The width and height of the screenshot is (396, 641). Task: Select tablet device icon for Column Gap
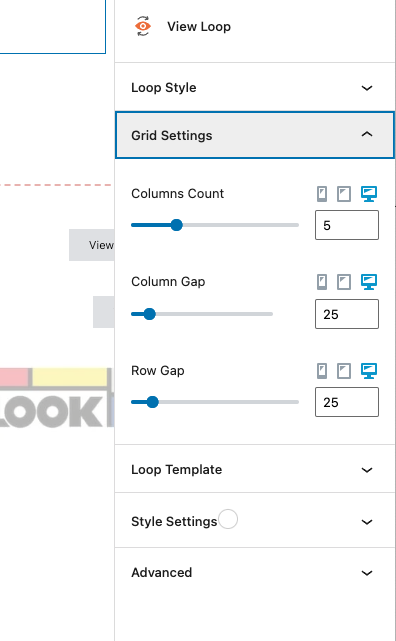[344, 282]
